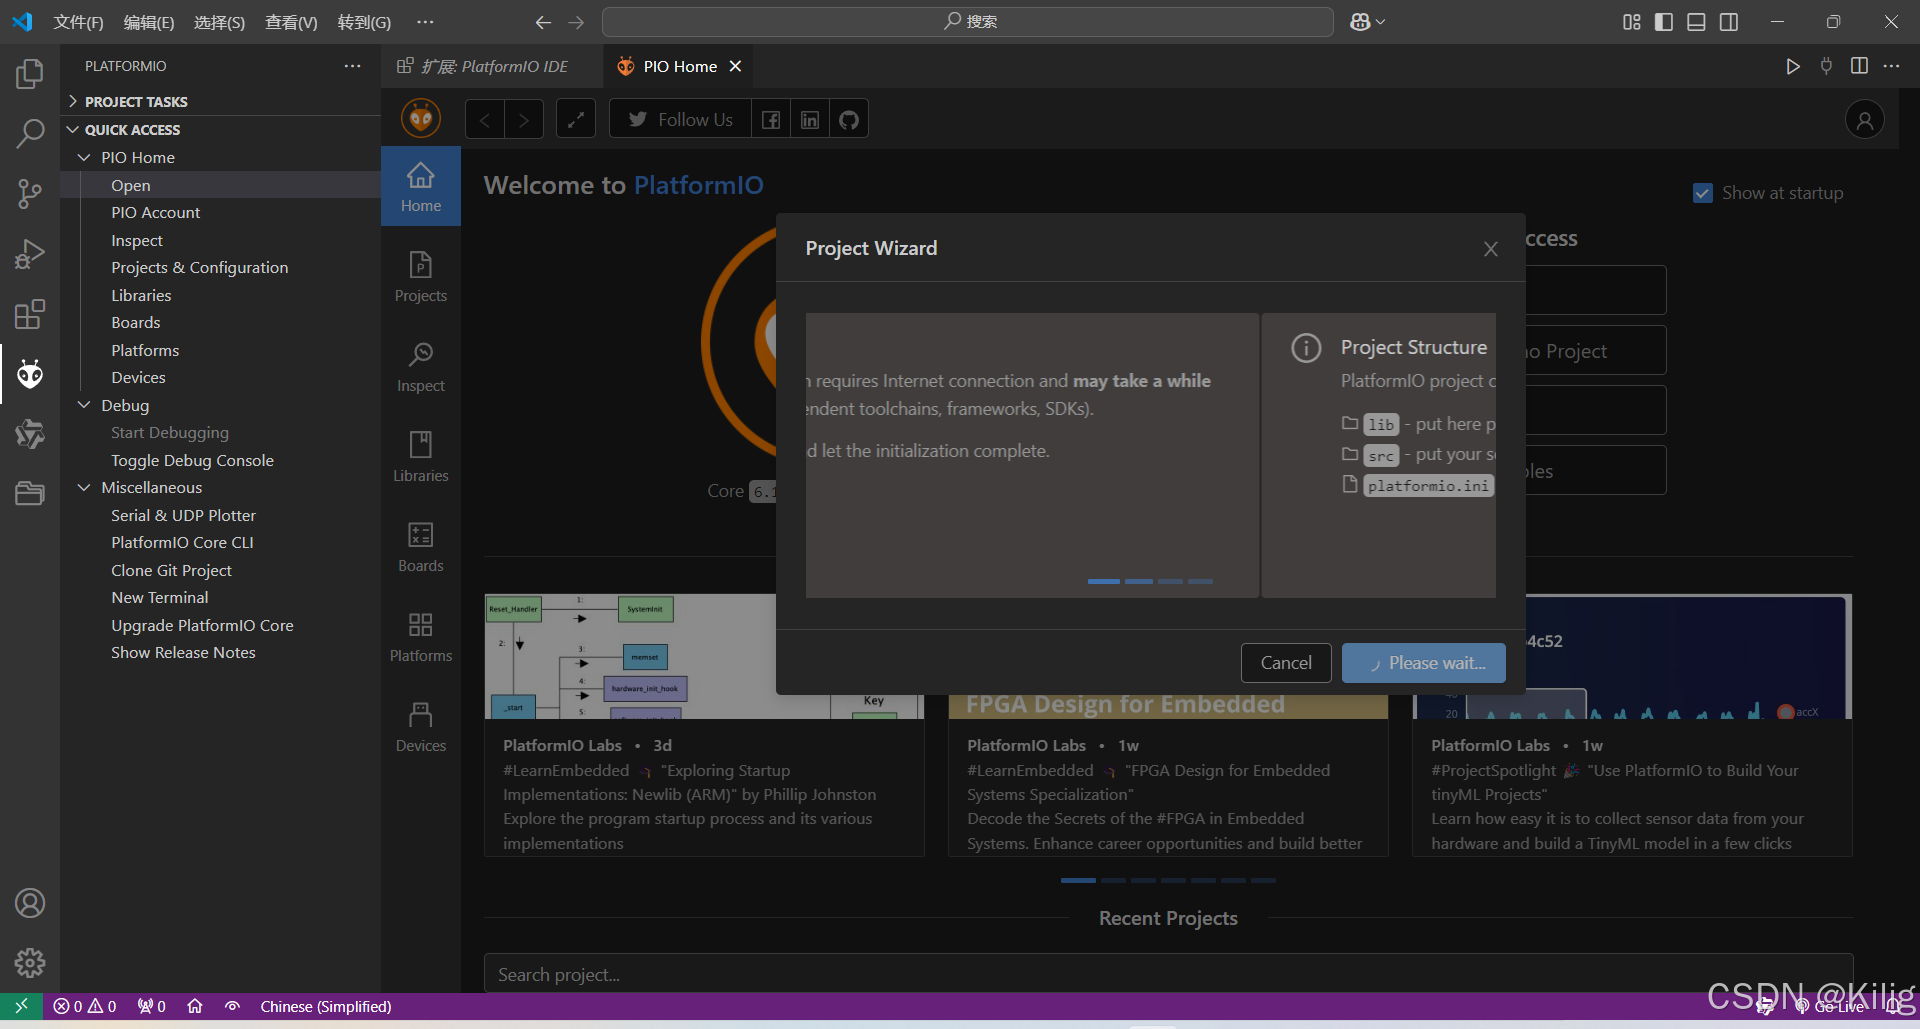The height and width of the screenshot is (1029, 1920).
Task: Run the editor action play icon
Action: point(1793,66)
